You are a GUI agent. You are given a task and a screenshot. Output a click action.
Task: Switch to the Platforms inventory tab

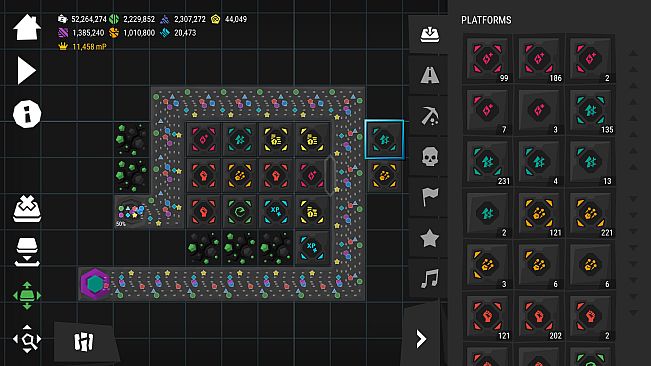click(430, 35)
